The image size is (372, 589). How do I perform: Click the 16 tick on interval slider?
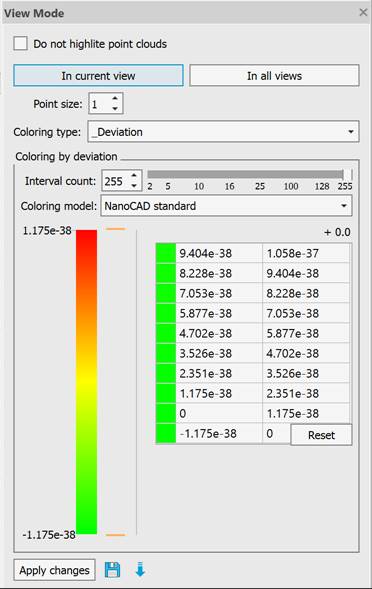click(230, 186)
